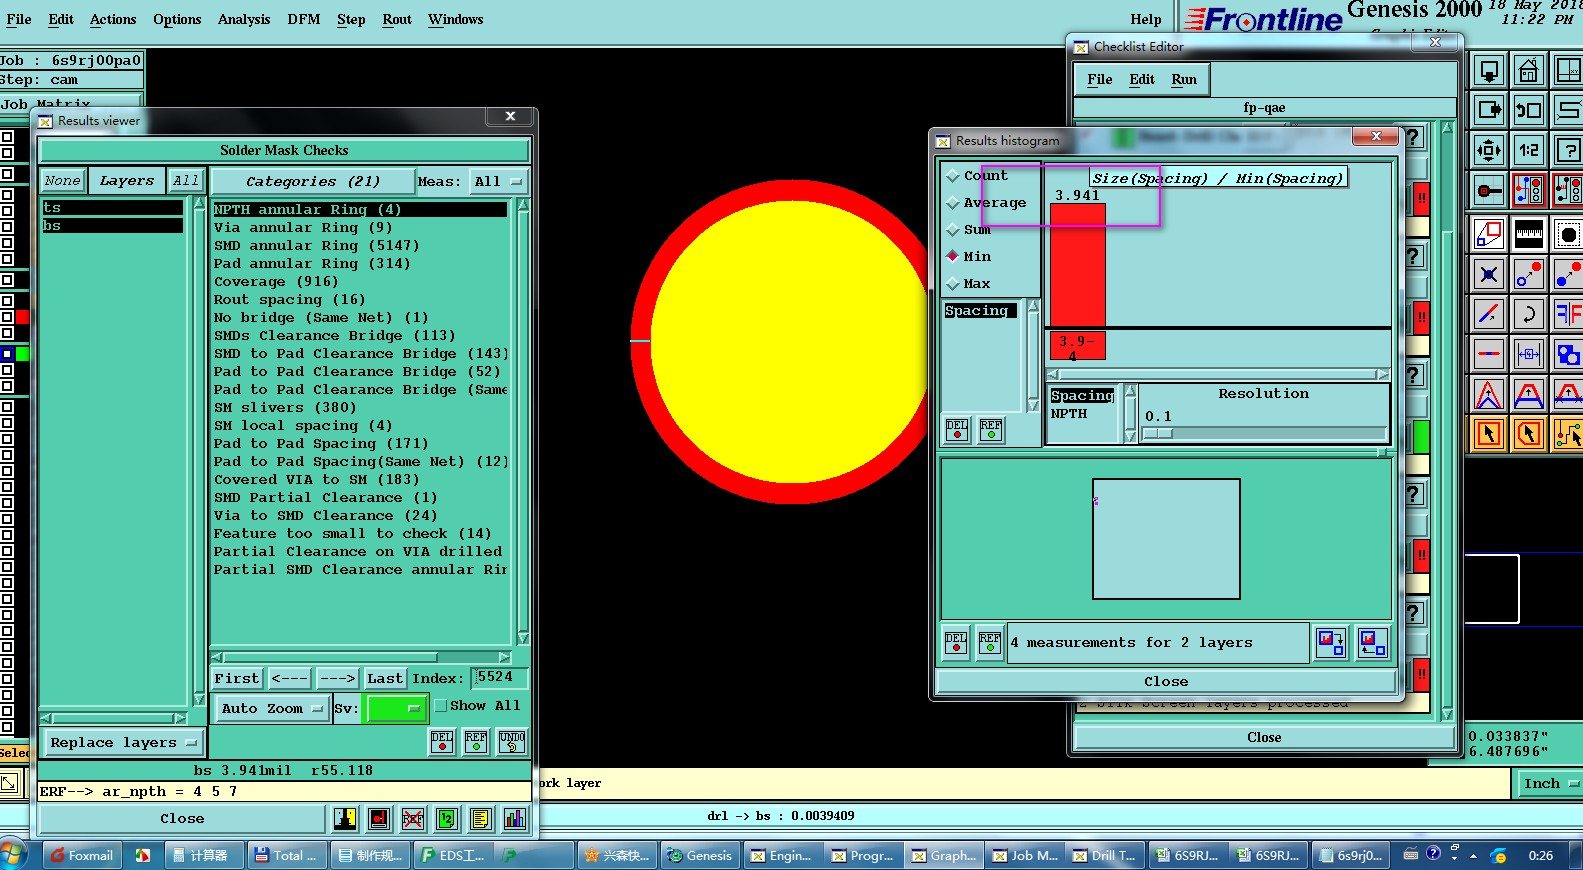1583x870 pixels.
Task: Click the ---> next result button
Action: (x=337, y=678)
